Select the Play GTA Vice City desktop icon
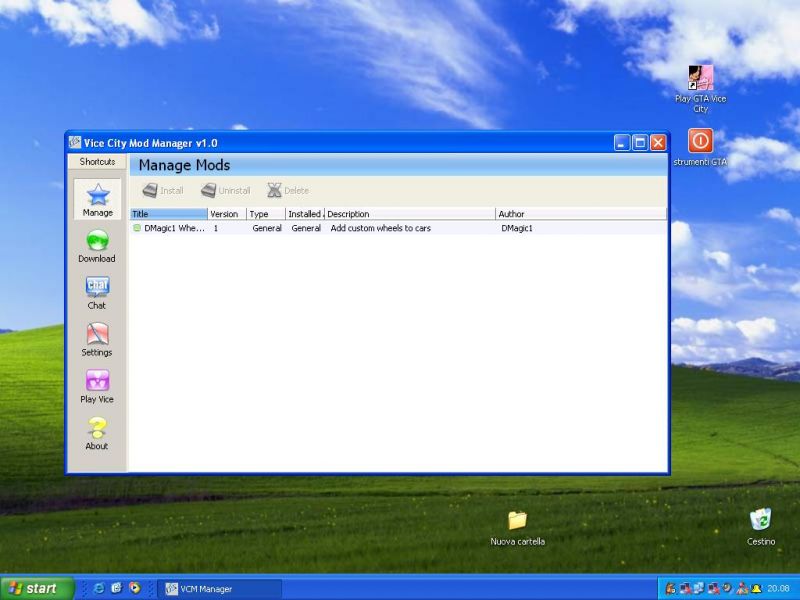800x600 pixels. click(x=701, y=89)
